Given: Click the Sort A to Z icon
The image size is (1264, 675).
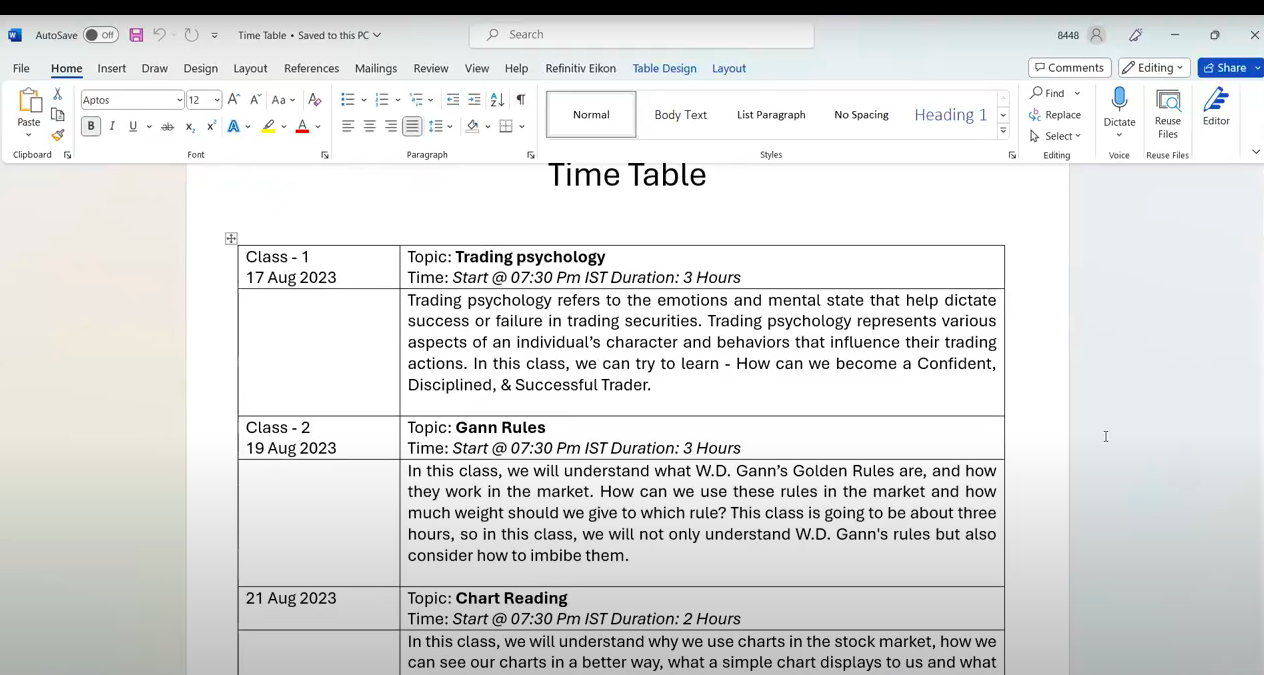Looking at the screenshot, I should [x=497, y=100].
